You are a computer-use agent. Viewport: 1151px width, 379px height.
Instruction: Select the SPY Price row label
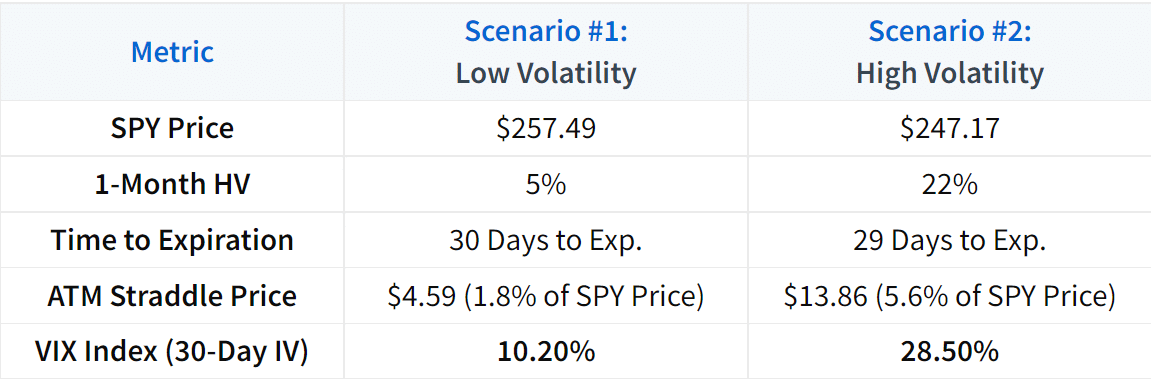pos(173,129)
